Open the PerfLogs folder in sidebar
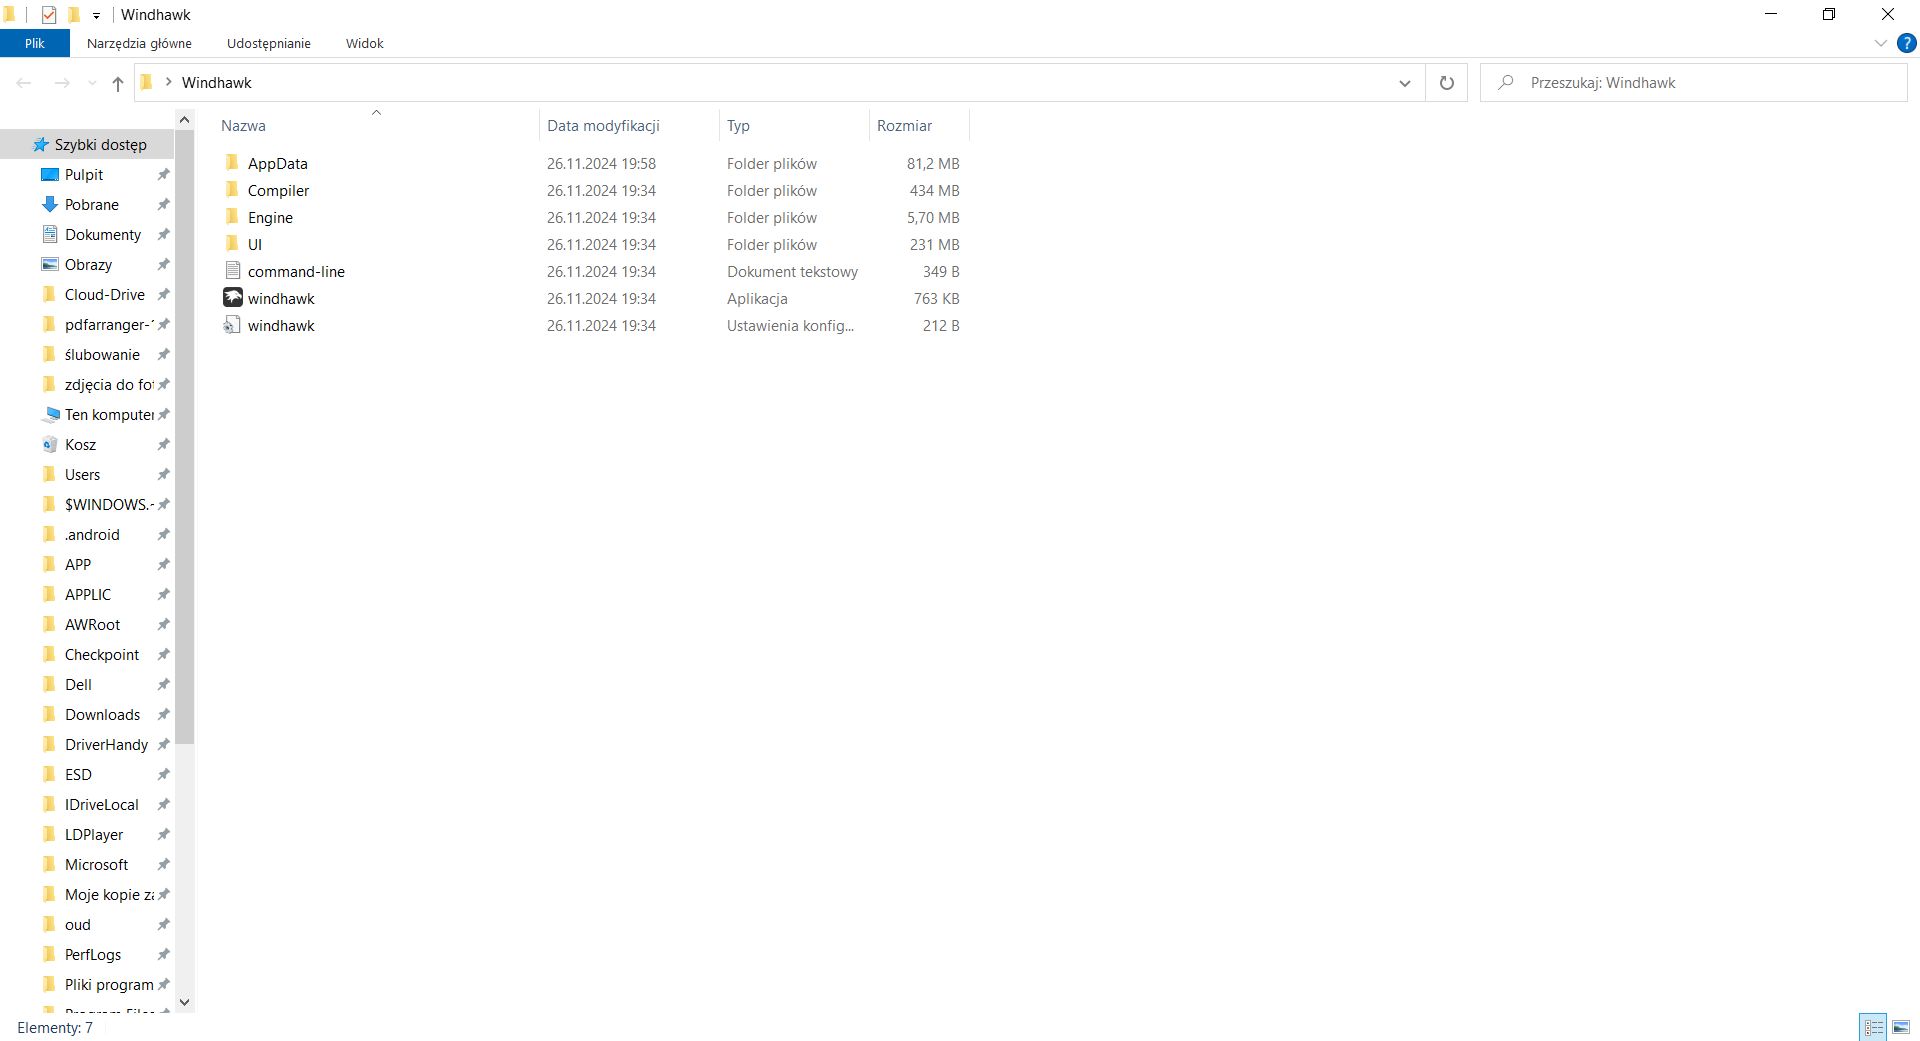Viewport: 1920px width, 1041px height. [x=92, y=954]
